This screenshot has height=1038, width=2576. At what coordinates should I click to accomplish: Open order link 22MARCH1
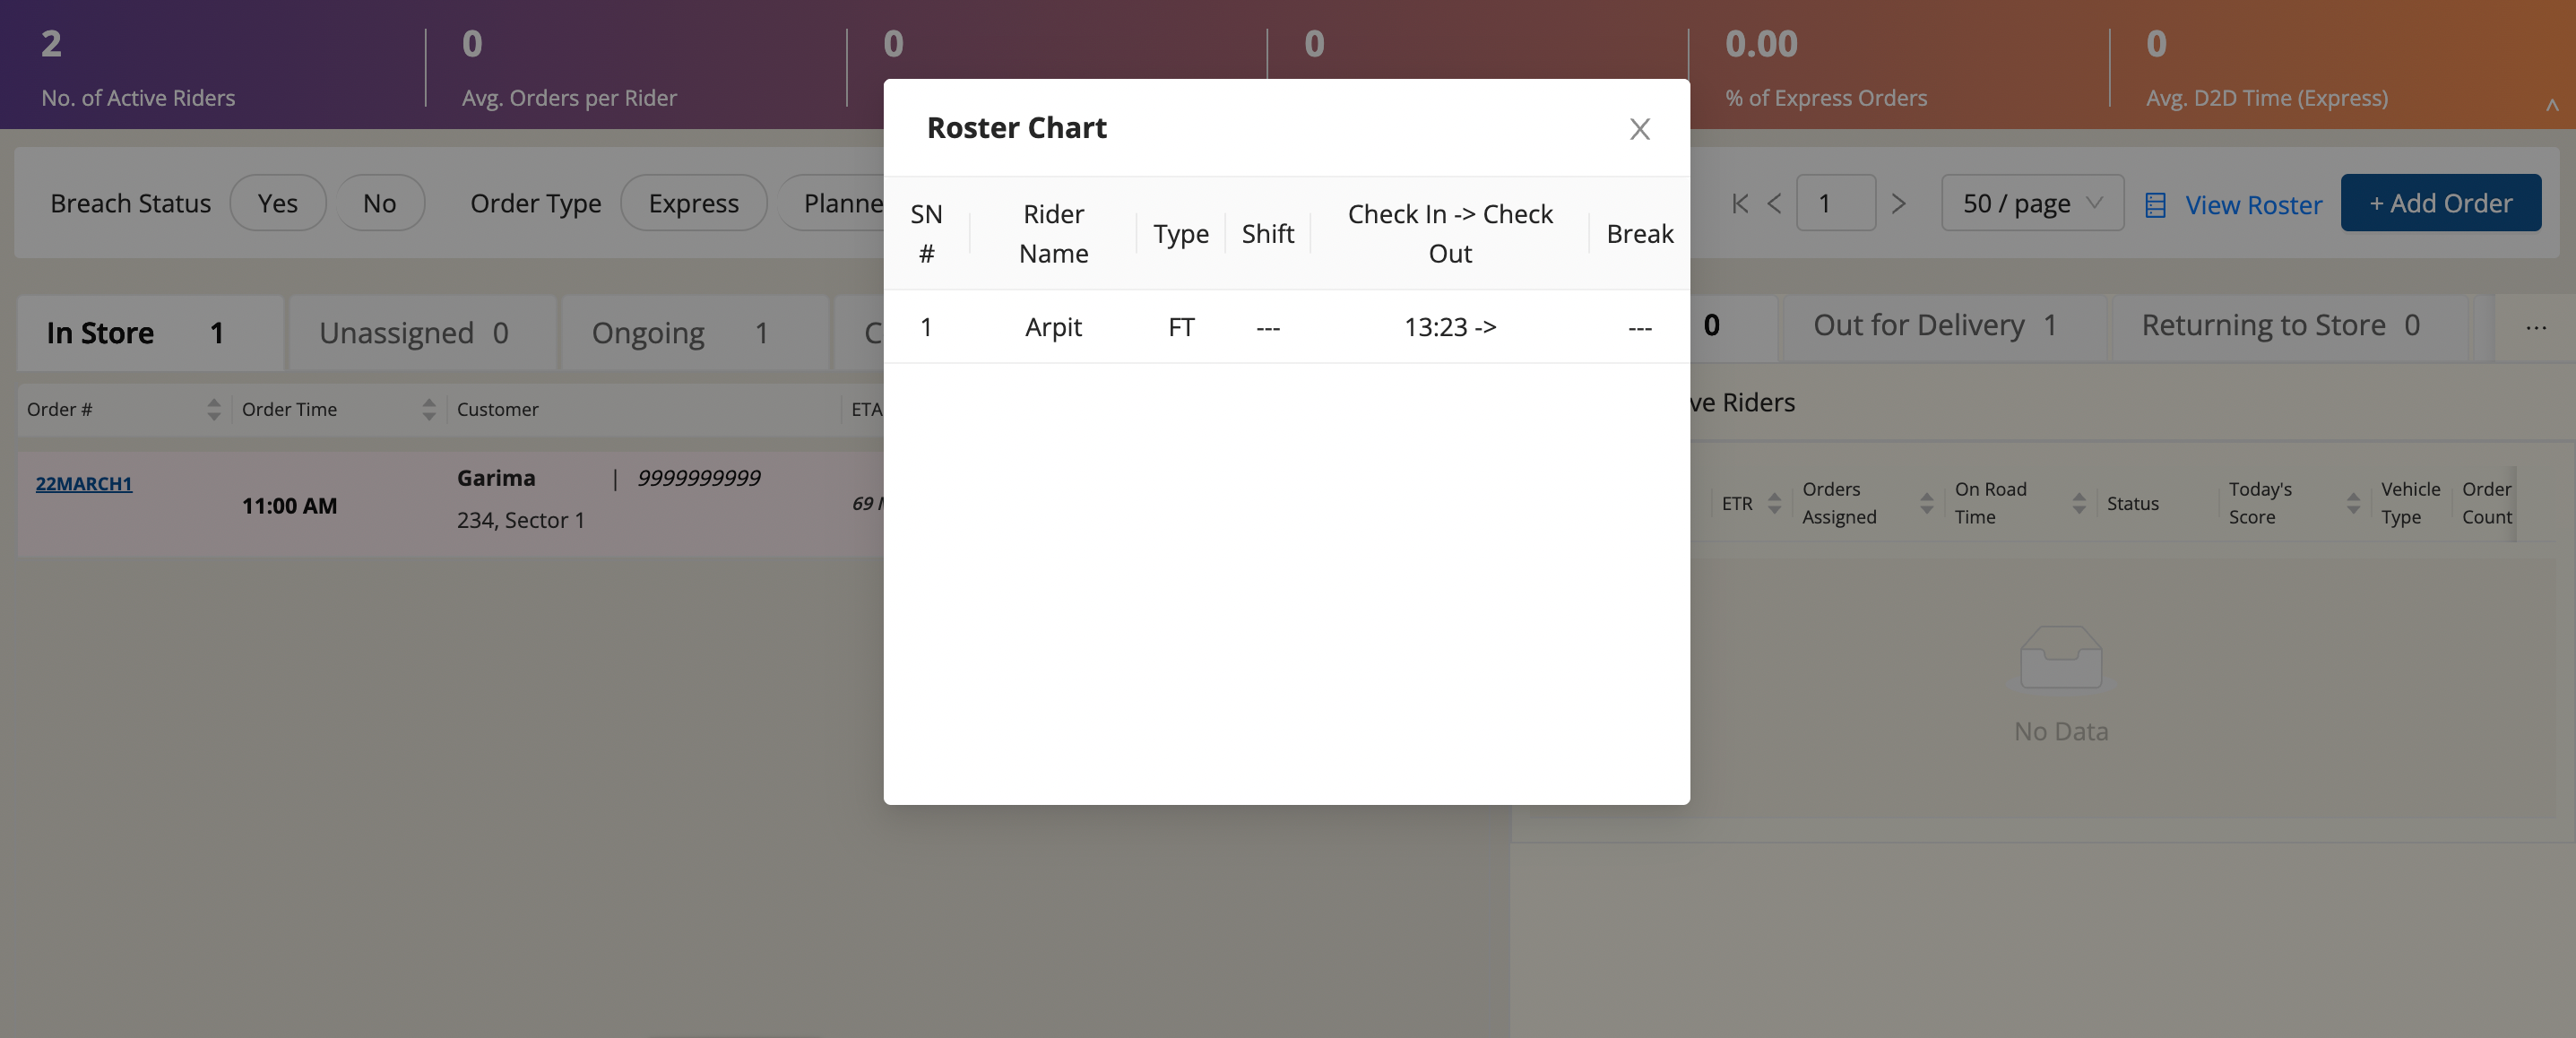pos(84,483)
